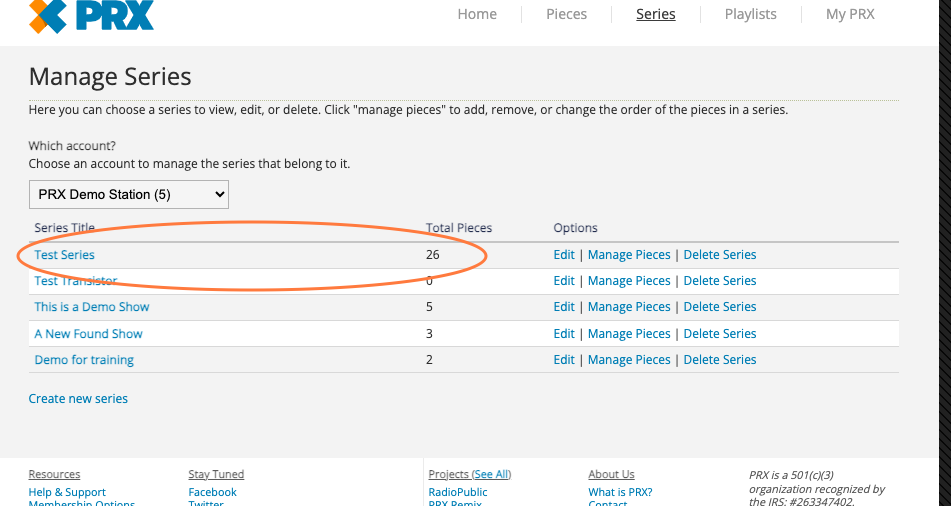Viewport: 951px width, 506px height.
Task: Open the A New Found Show series
Action: 89,334
